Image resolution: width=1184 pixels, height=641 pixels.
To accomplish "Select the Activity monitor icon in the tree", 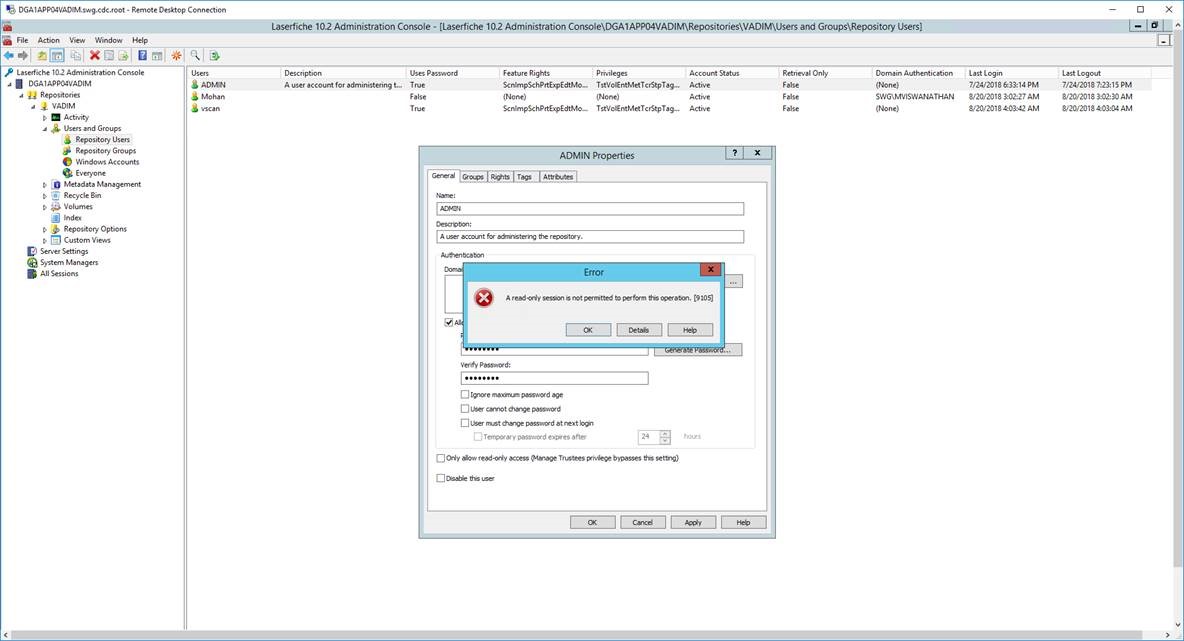I will point(56,118).
